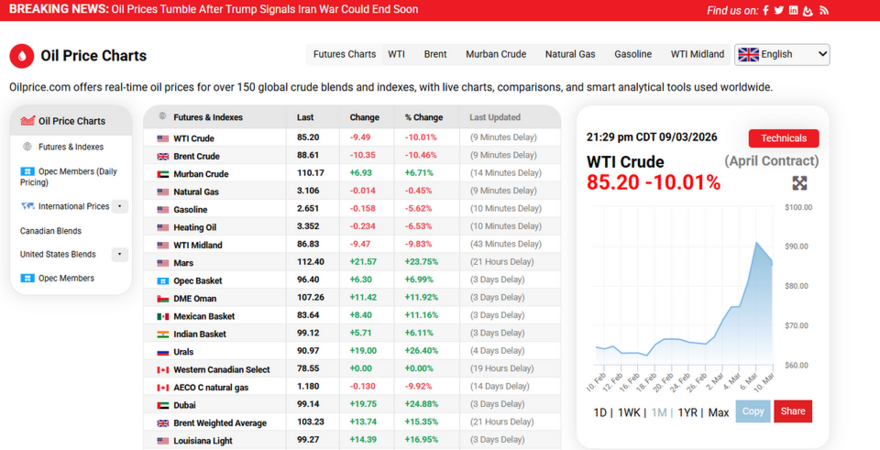This screenshot has height=450, width=880.
Task: Click the Copy button under chart
Action: [x=752, y=411]
